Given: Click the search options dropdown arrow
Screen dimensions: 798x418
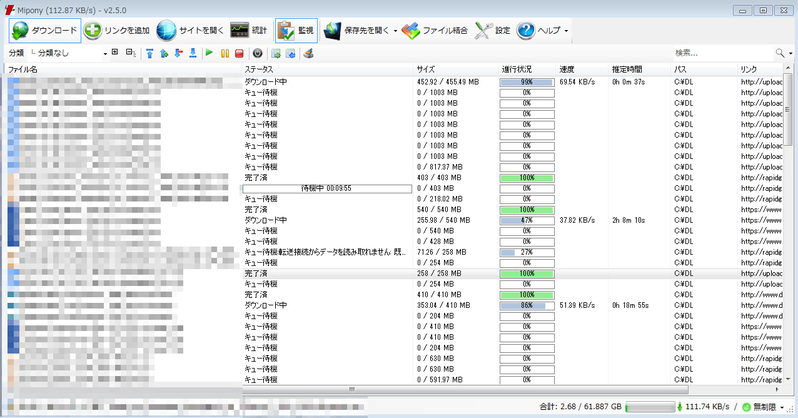Looking at the screenshot, I should tap(790, 53).
